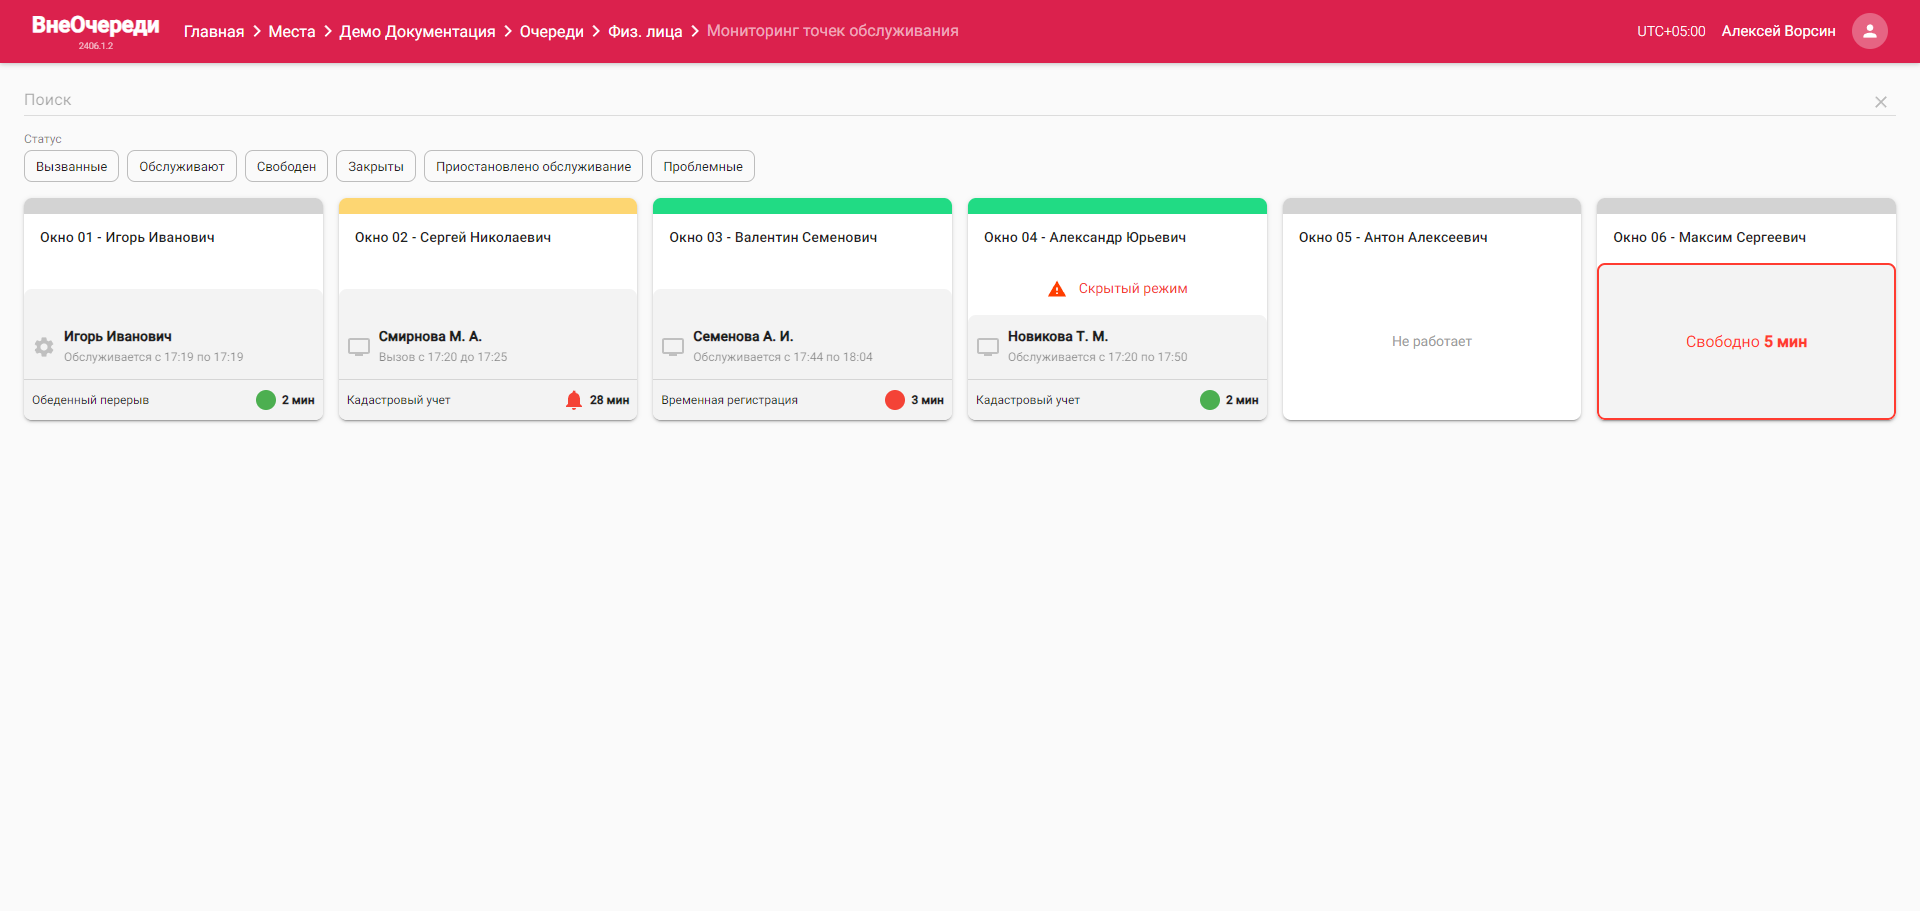Click the red bell alert in Окно 02

pos(574,400)
